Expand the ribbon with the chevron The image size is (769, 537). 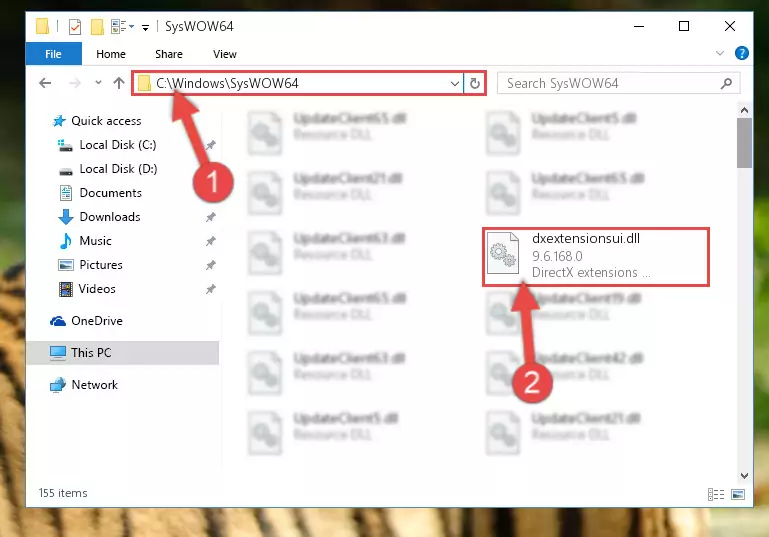[x=719, y=53]
